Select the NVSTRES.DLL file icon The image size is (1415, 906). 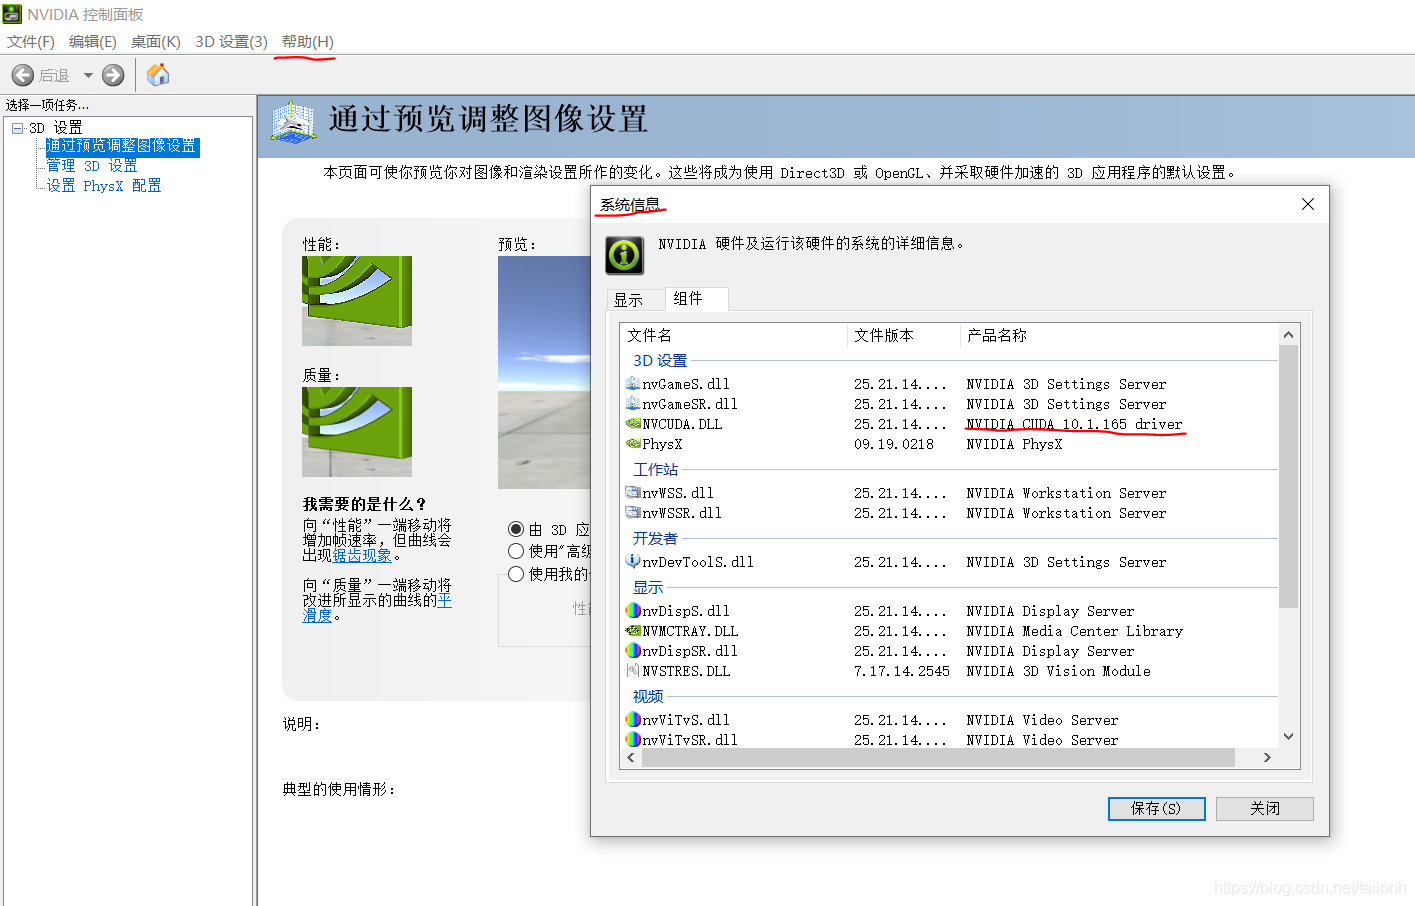coord(632,670)
